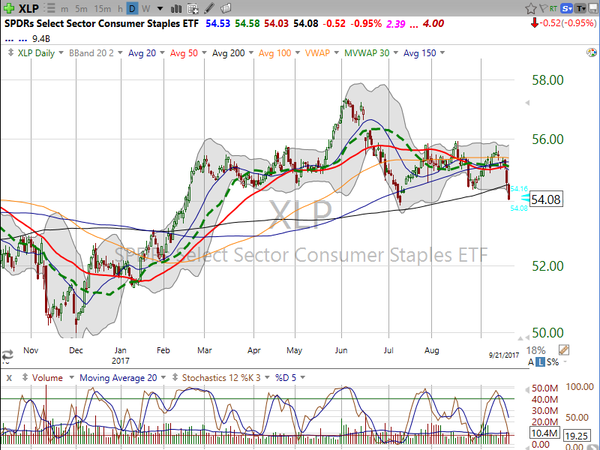Flag the XLP symbol
Screen dimensions: 600x450
[x=543, y=8]
